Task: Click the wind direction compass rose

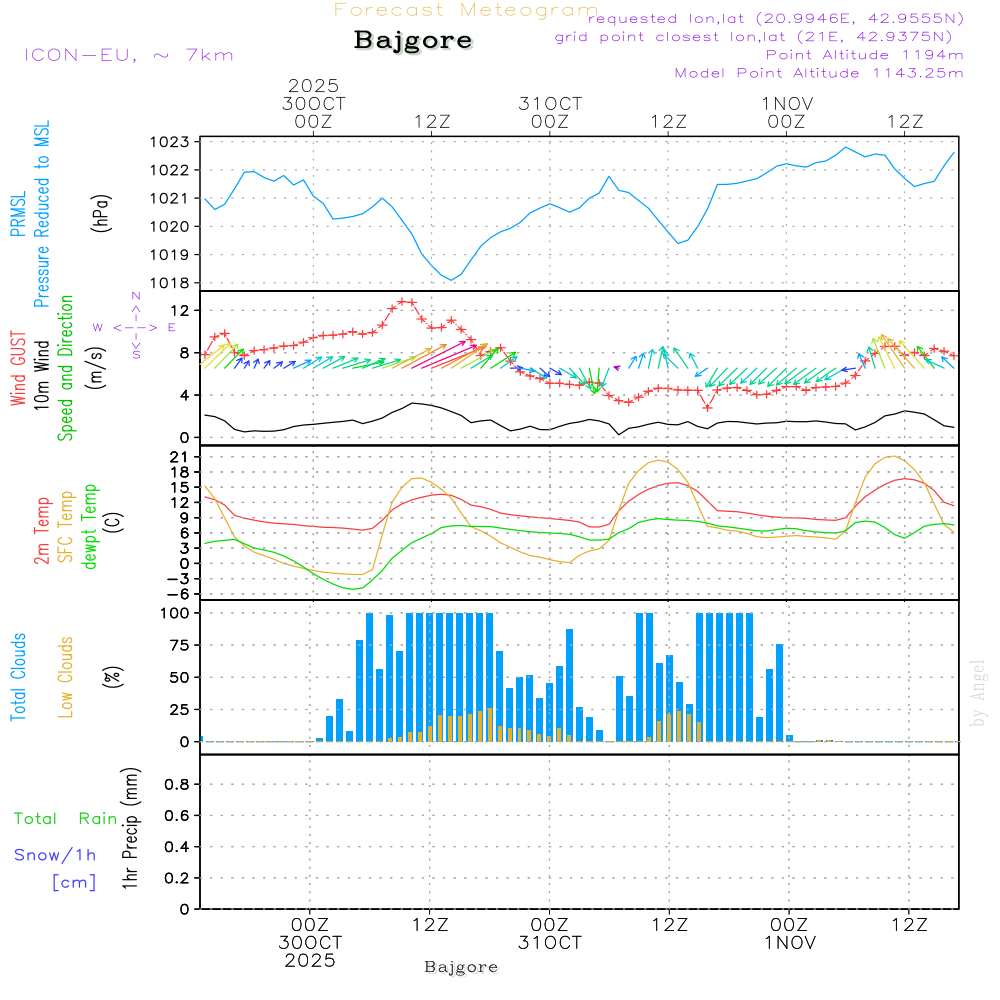Action: pyautogui.click(x=136, y=327)
